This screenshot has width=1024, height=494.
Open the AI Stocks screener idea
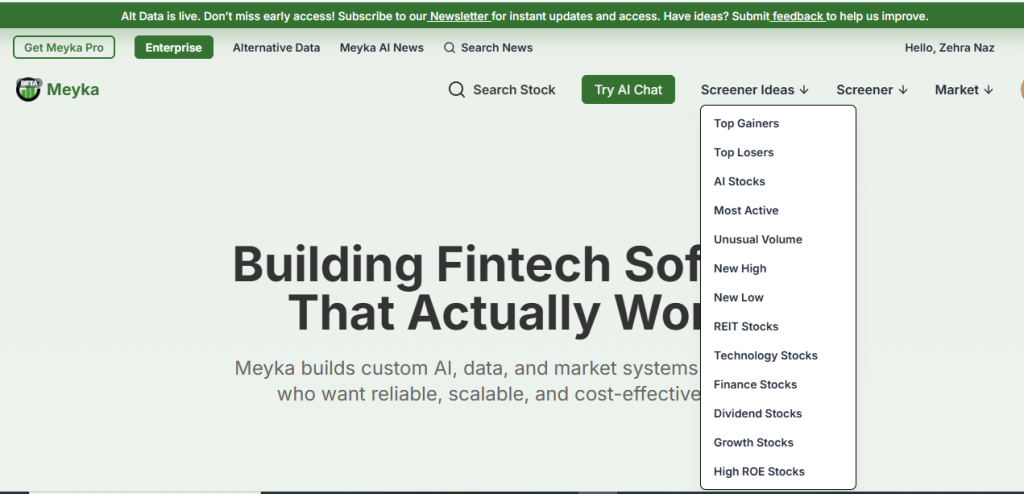pyautogui.click(x=740, y=182)
